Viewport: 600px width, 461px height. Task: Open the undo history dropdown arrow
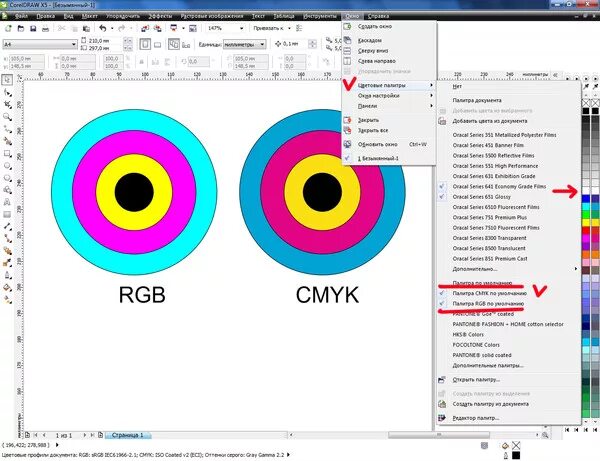(x=112, y=28)
